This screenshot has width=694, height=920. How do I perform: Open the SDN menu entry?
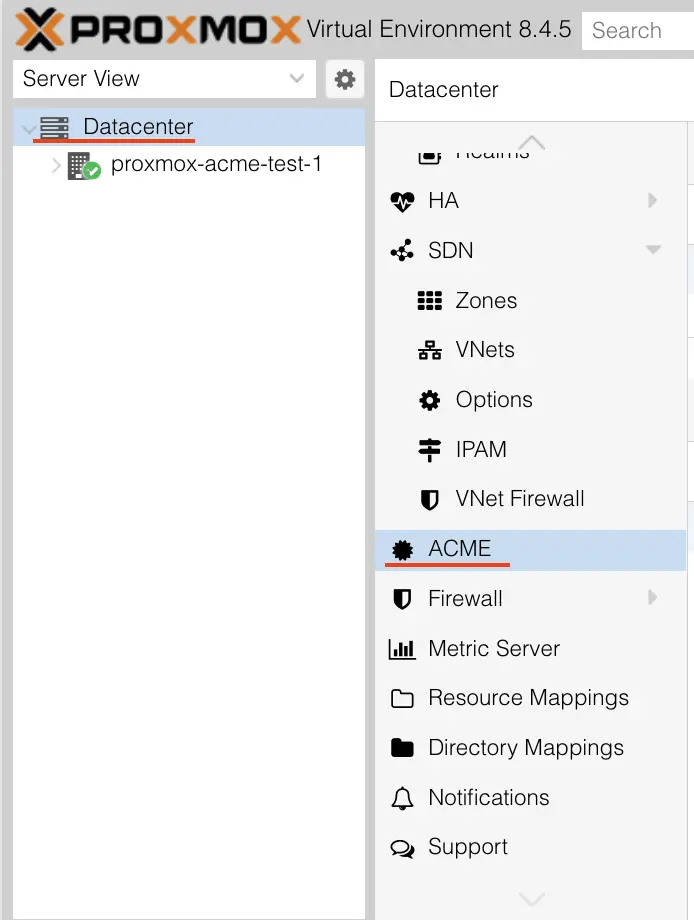[451, 251]
